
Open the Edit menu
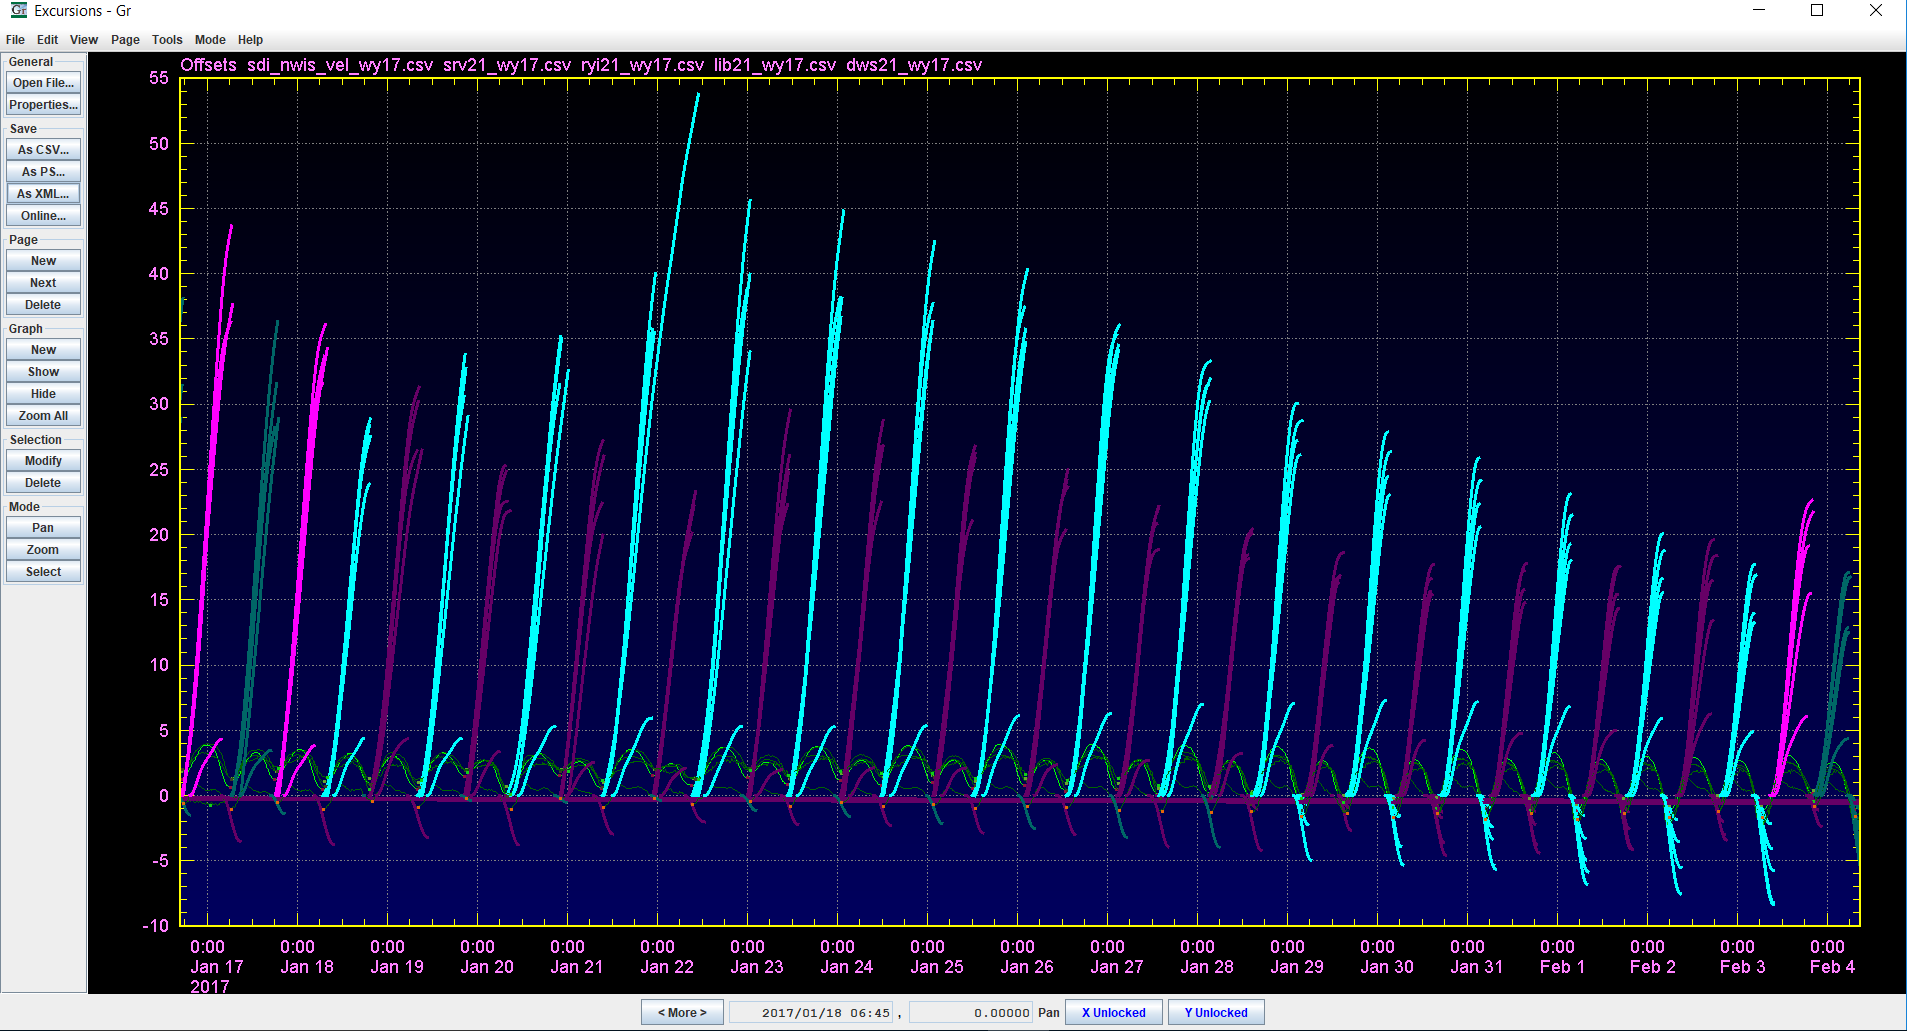tap(48, 40)
